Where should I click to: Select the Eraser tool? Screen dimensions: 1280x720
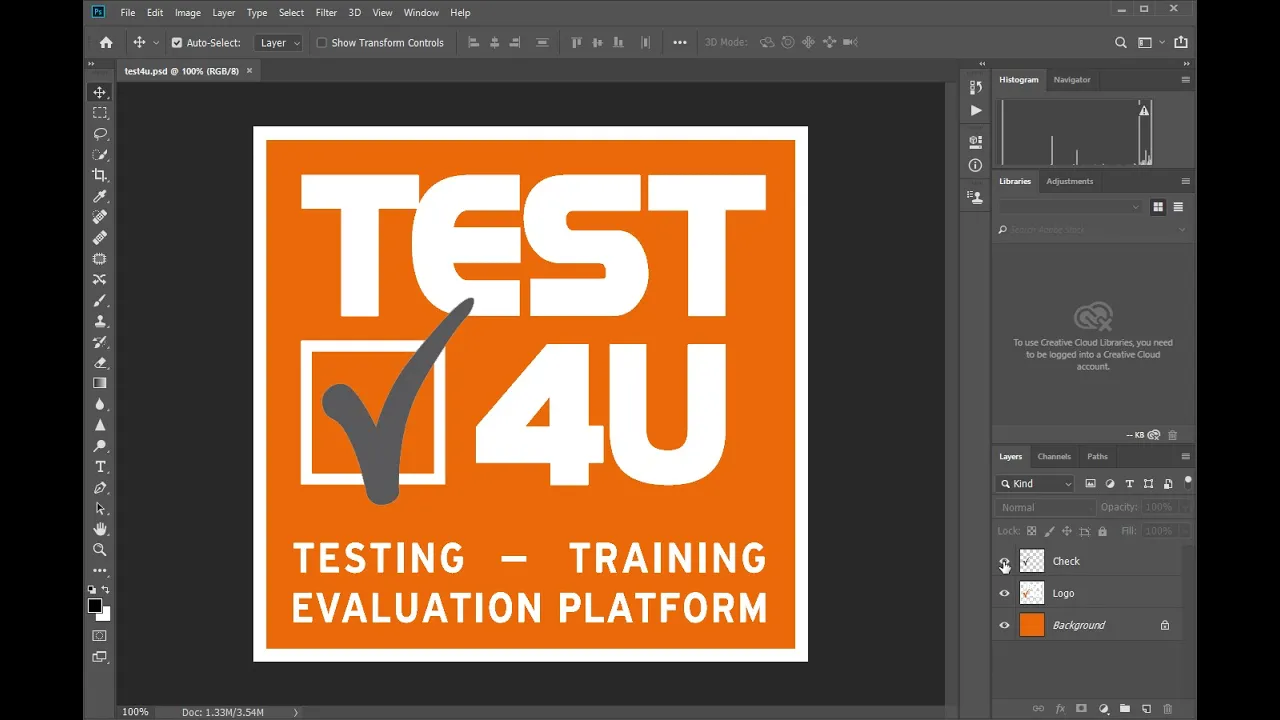(x=100, y=363)
